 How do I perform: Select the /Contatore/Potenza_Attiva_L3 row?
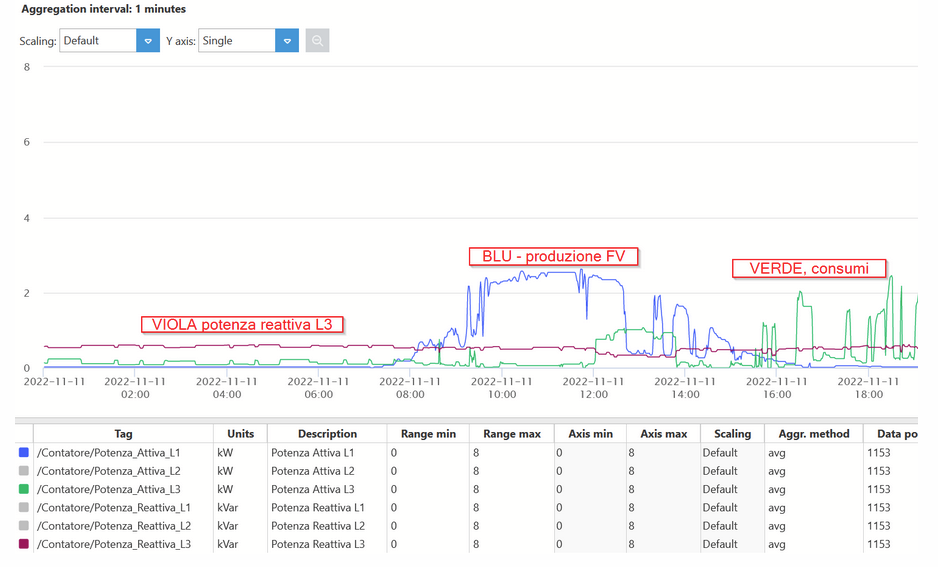(x=110, y=489)
